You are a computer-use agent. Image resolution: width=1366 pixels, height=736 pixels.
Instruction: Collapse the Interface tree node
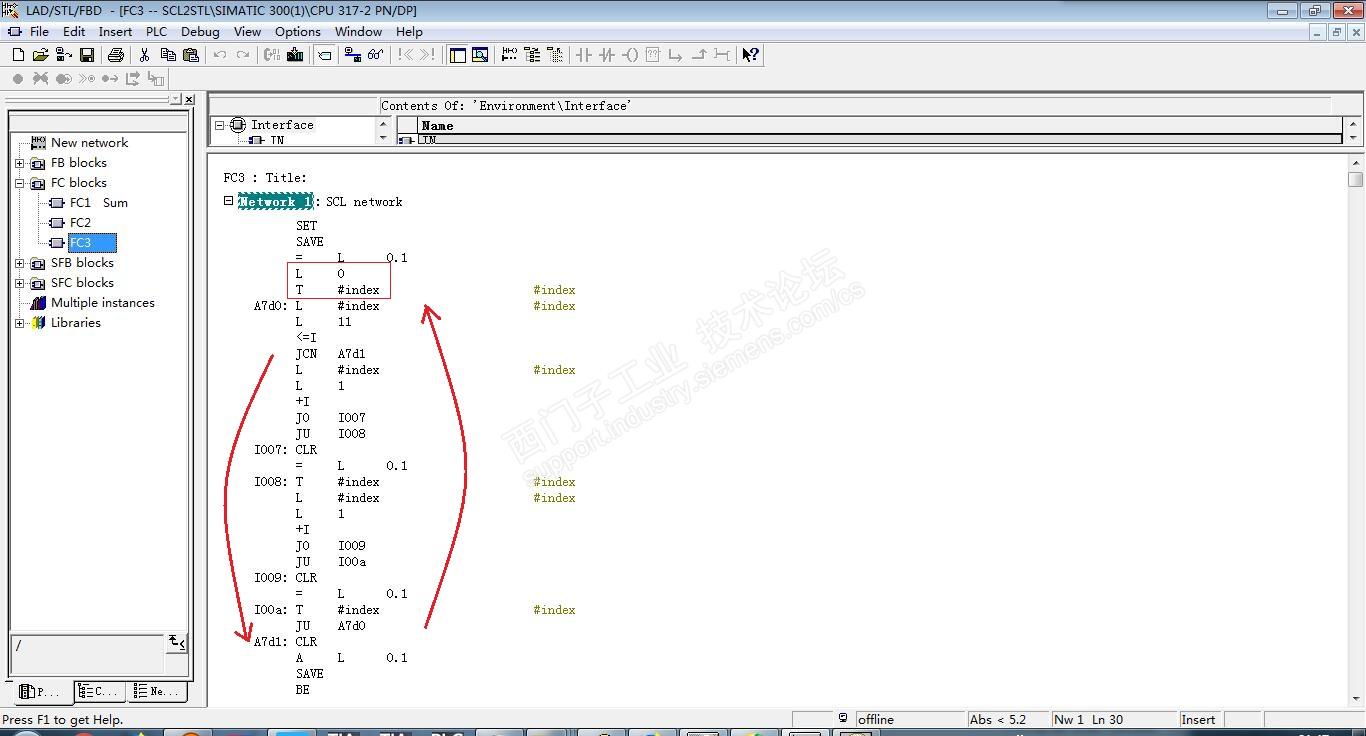coord(220,125)
